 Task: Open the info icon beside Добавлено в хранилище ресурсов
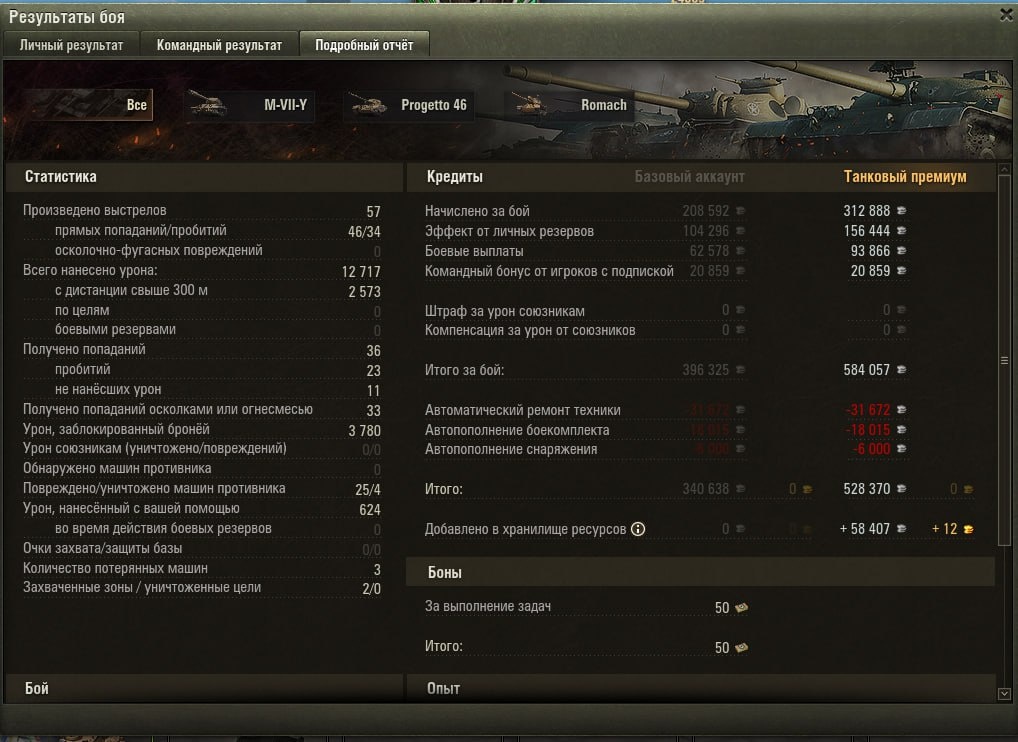pyautogui.click(x=638, y=529)
